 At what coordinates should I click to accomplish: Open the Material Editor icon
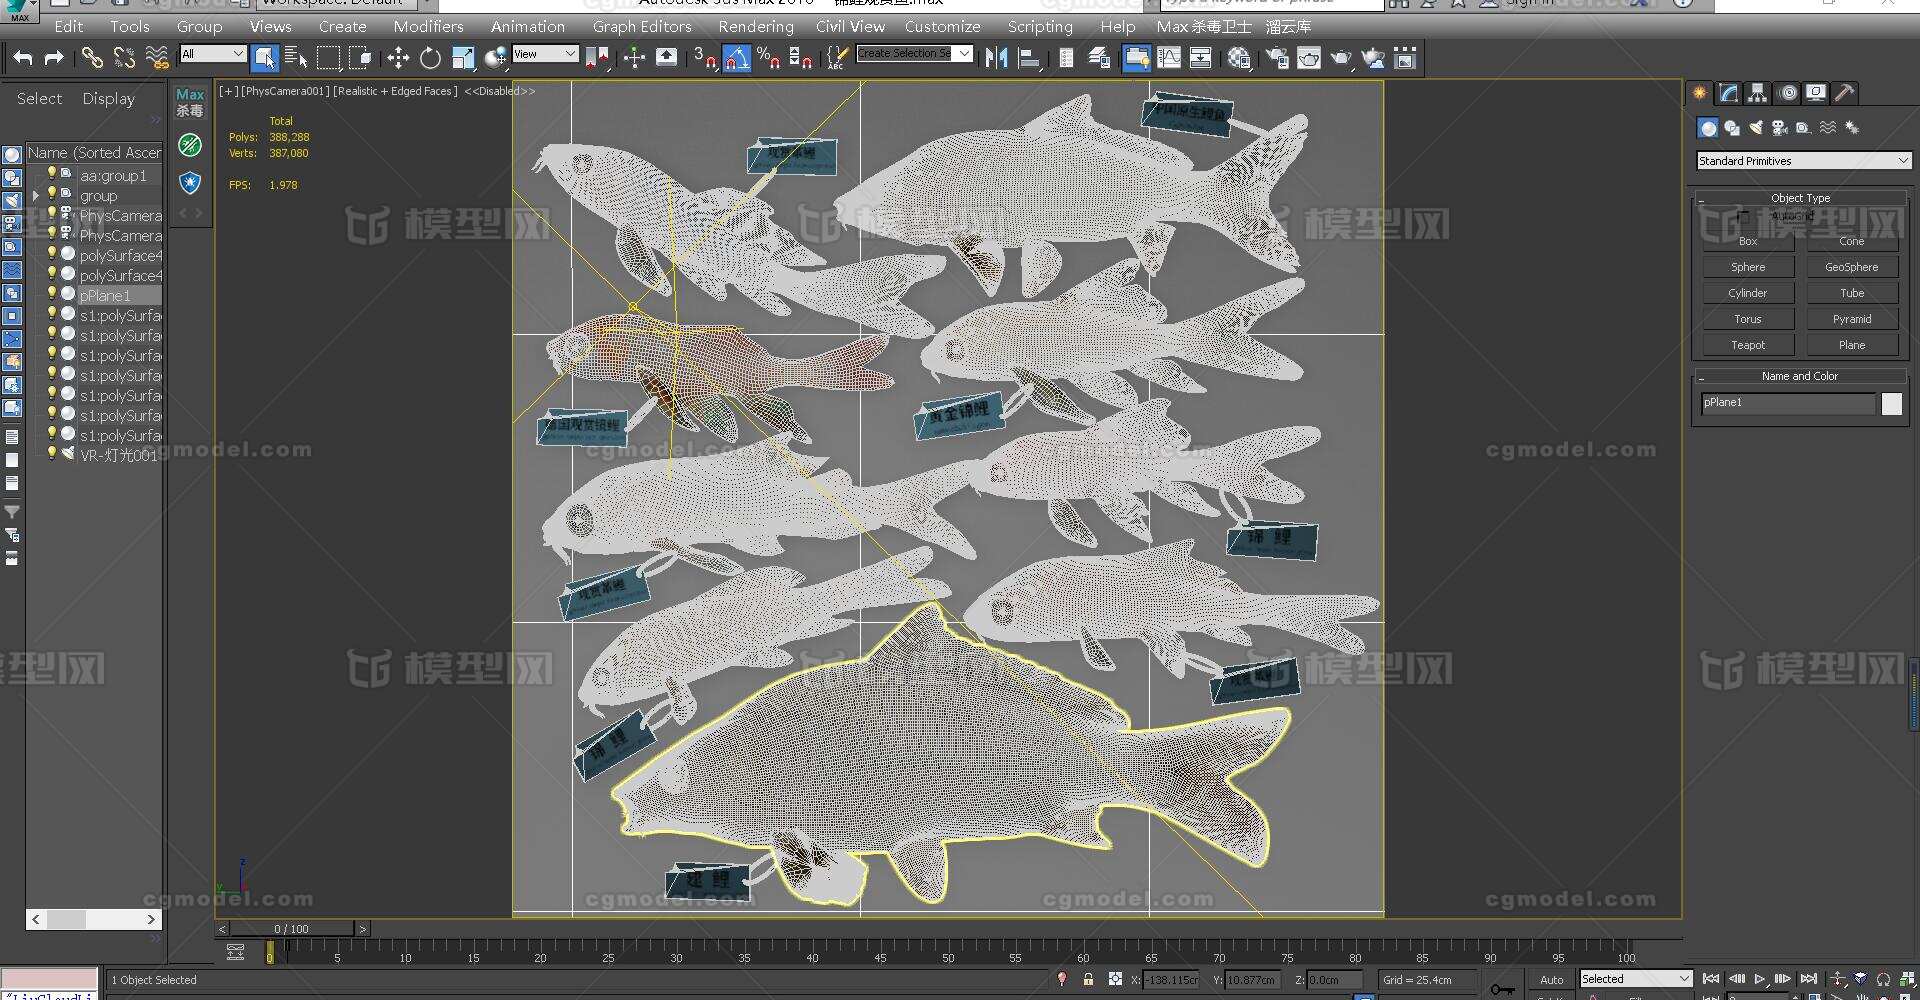pos(1239,58)
